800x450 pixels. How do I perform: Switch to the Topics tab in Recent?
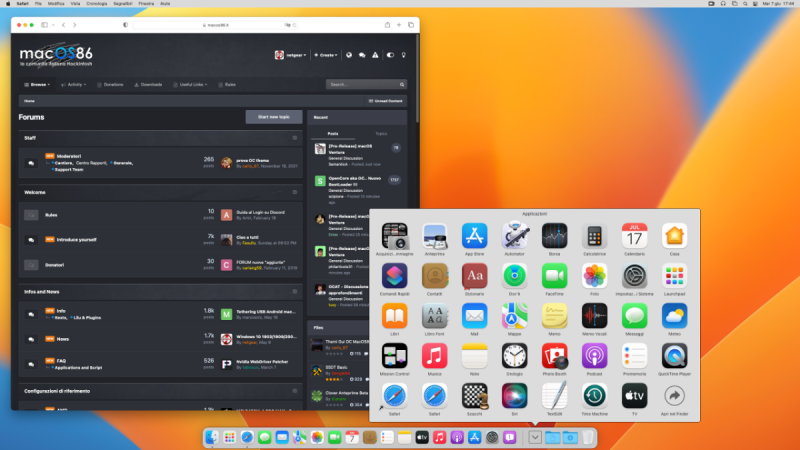point(381,134)
